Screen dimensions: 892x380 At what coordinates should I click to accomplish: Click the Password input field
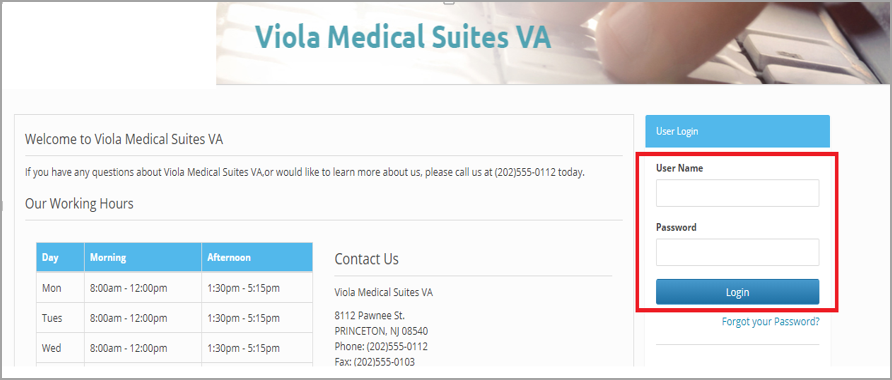point(737,252)
